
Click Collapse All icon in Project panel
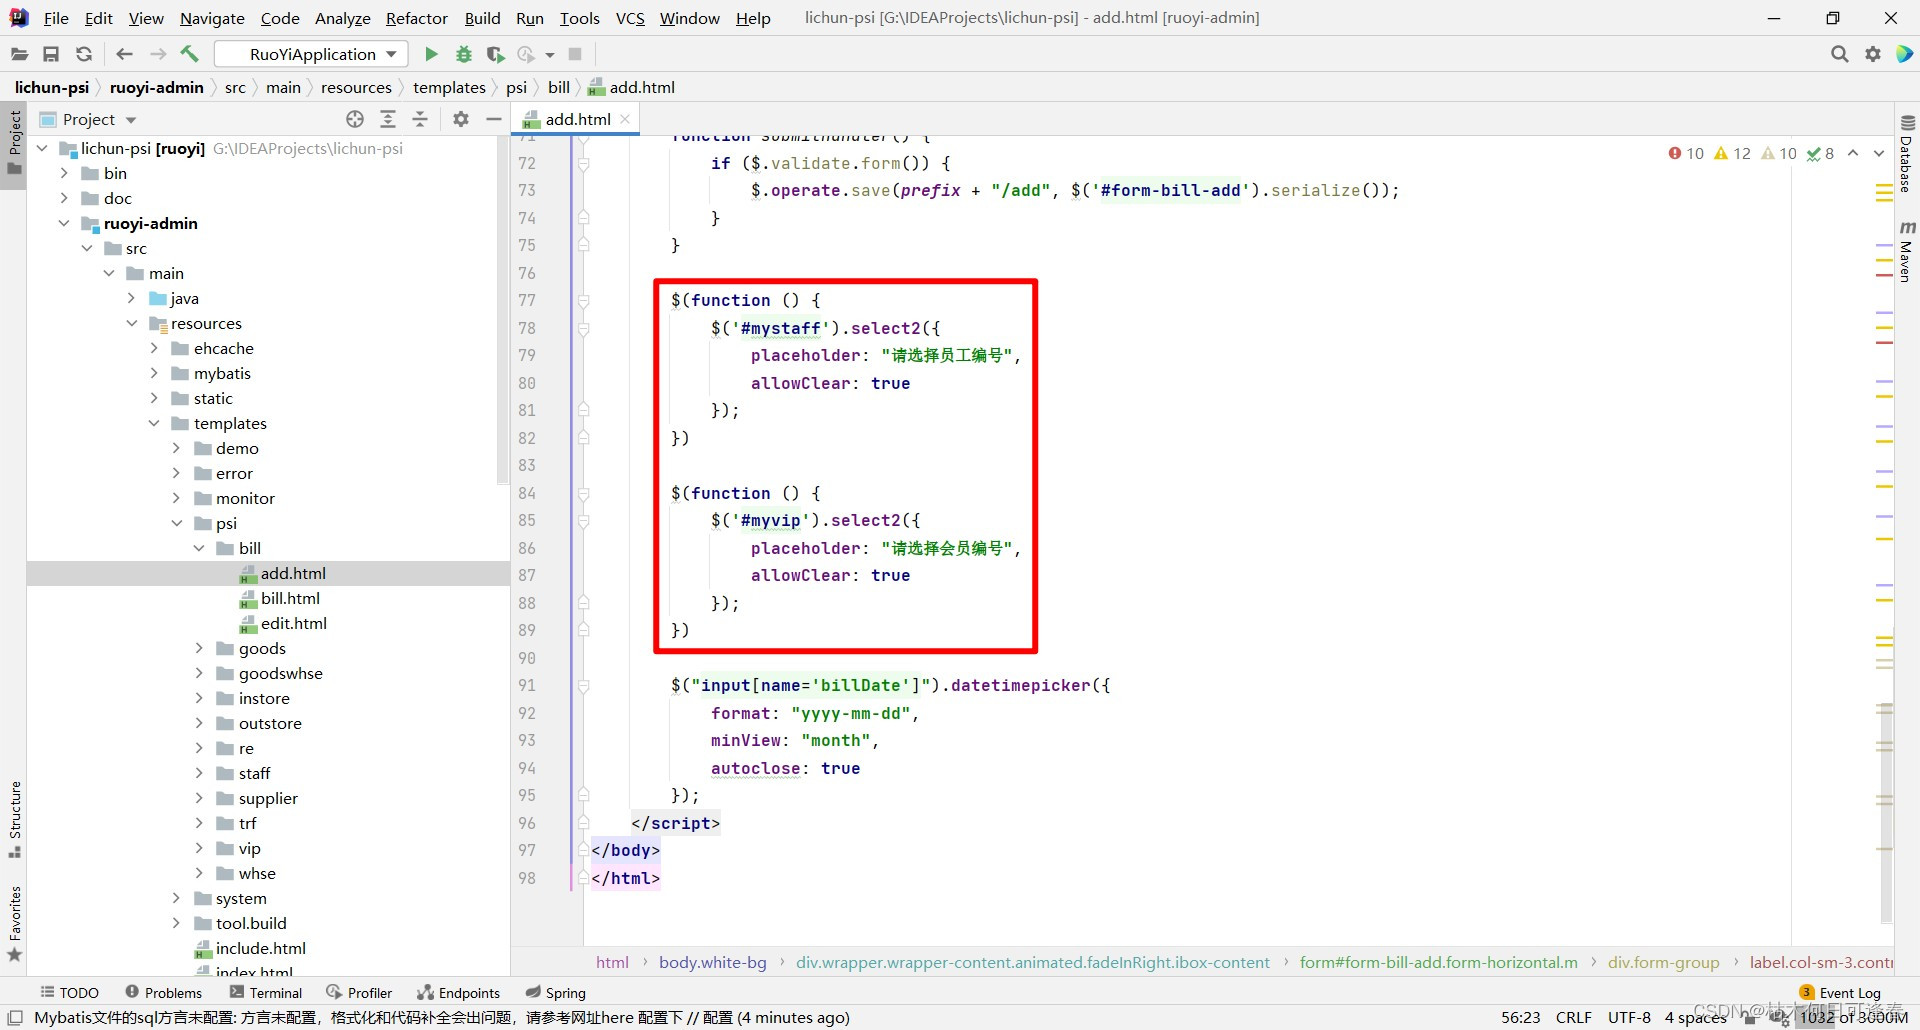421,119
